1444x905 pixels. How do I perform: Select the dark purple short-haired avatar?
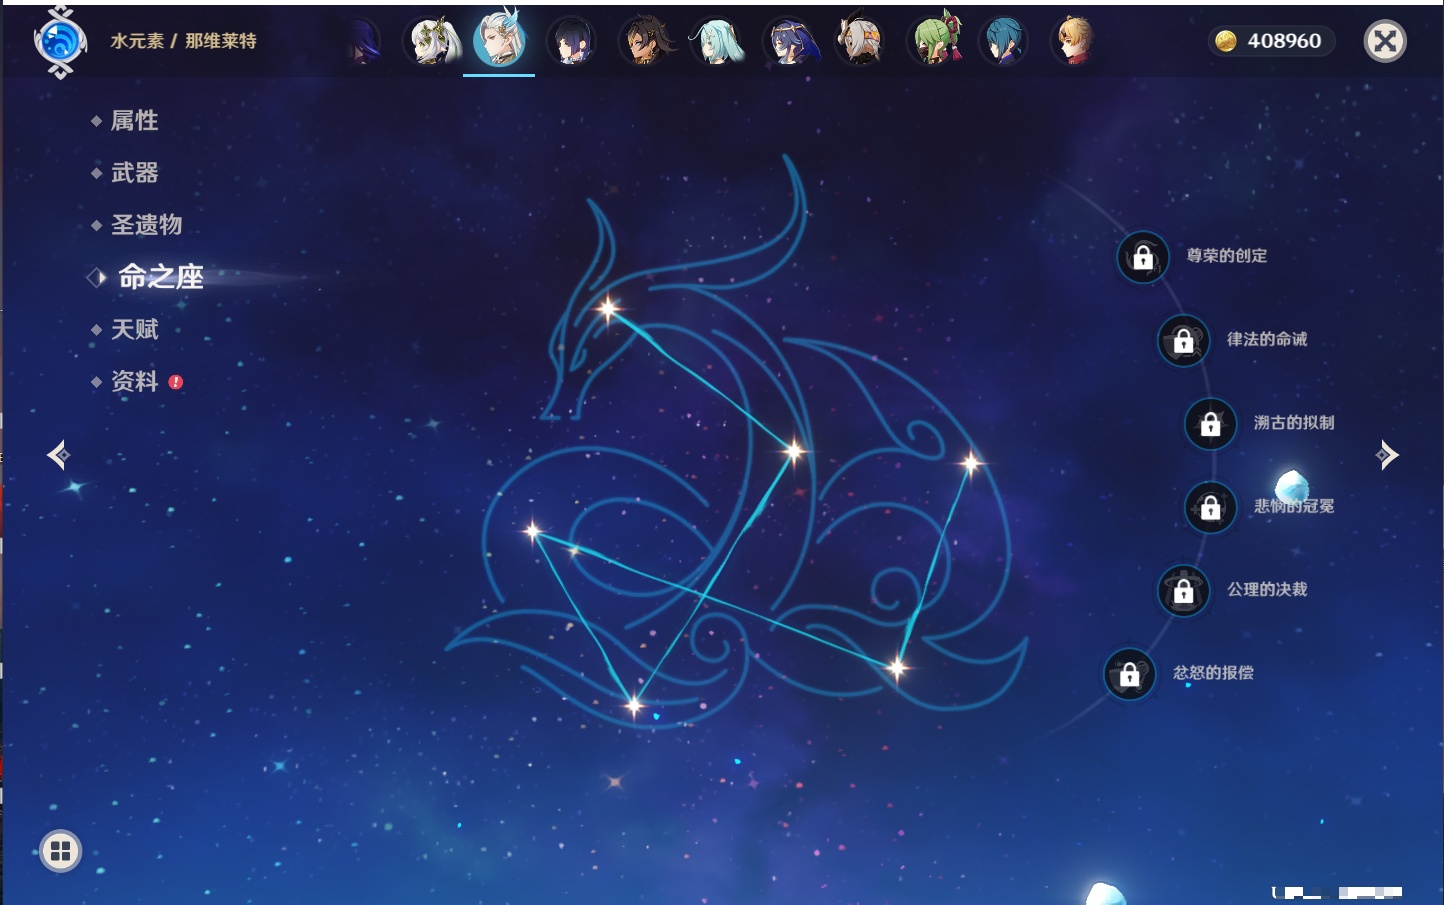point(572,41)
